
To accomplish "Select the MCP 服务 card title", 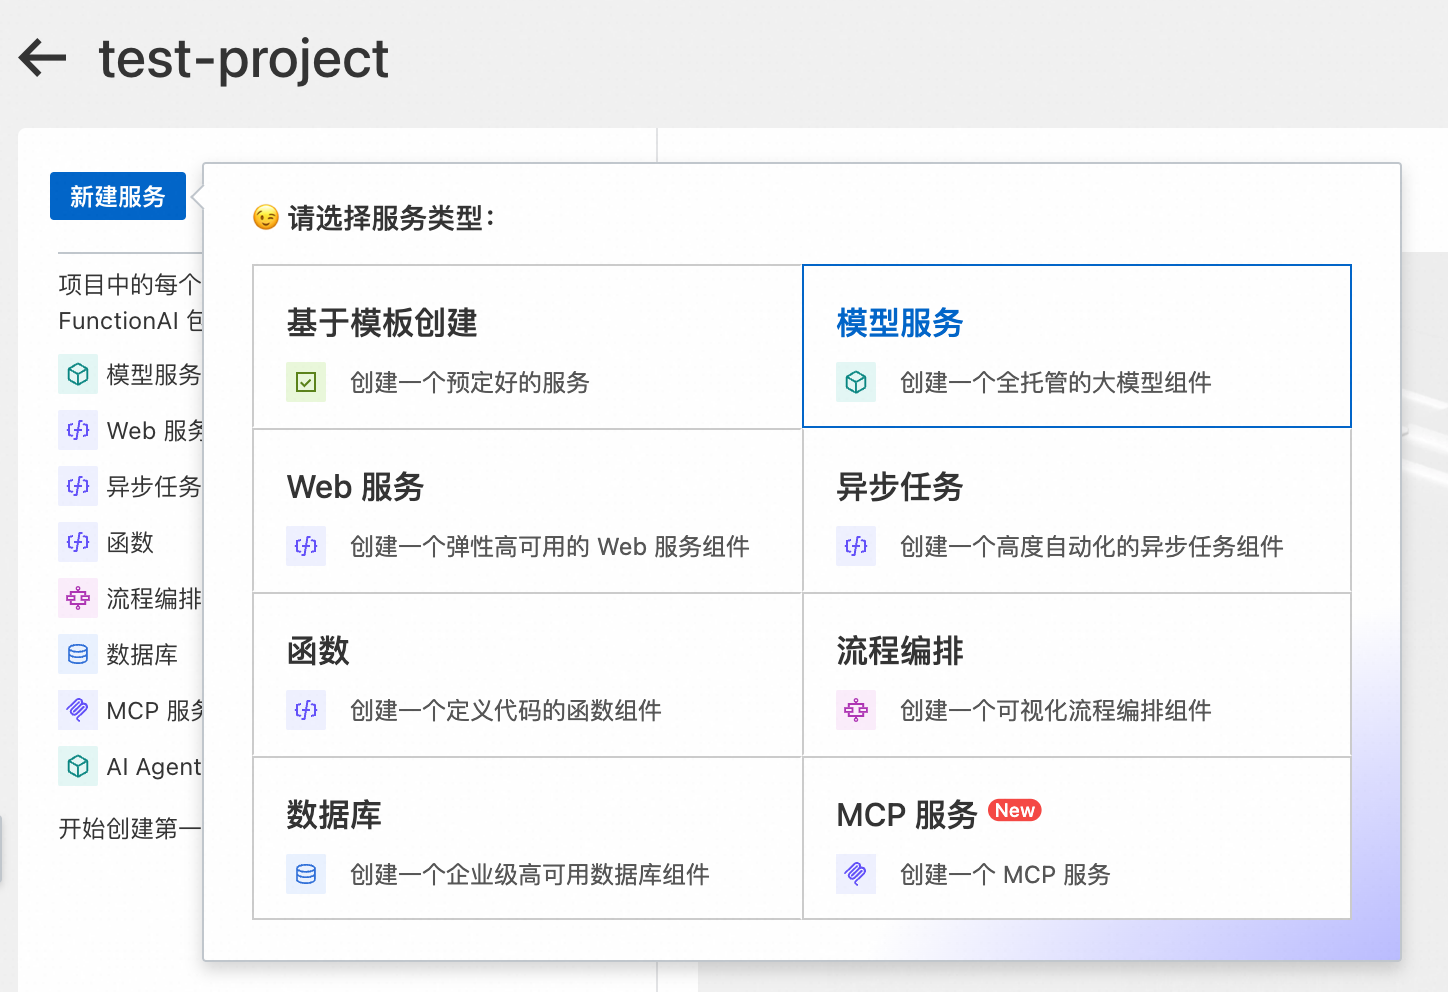I will [x=906, y=815].
